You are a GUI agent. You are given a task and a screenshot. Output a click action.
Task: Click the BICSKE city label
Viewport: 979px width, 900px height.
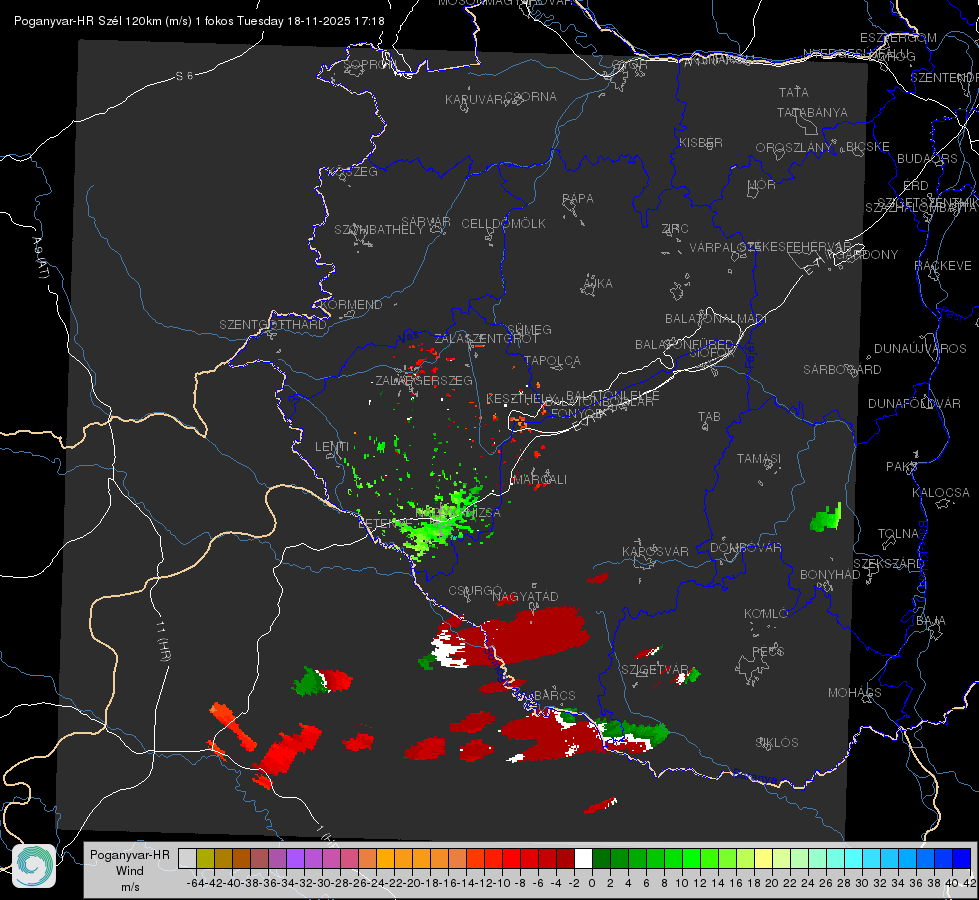click(868, 147)
